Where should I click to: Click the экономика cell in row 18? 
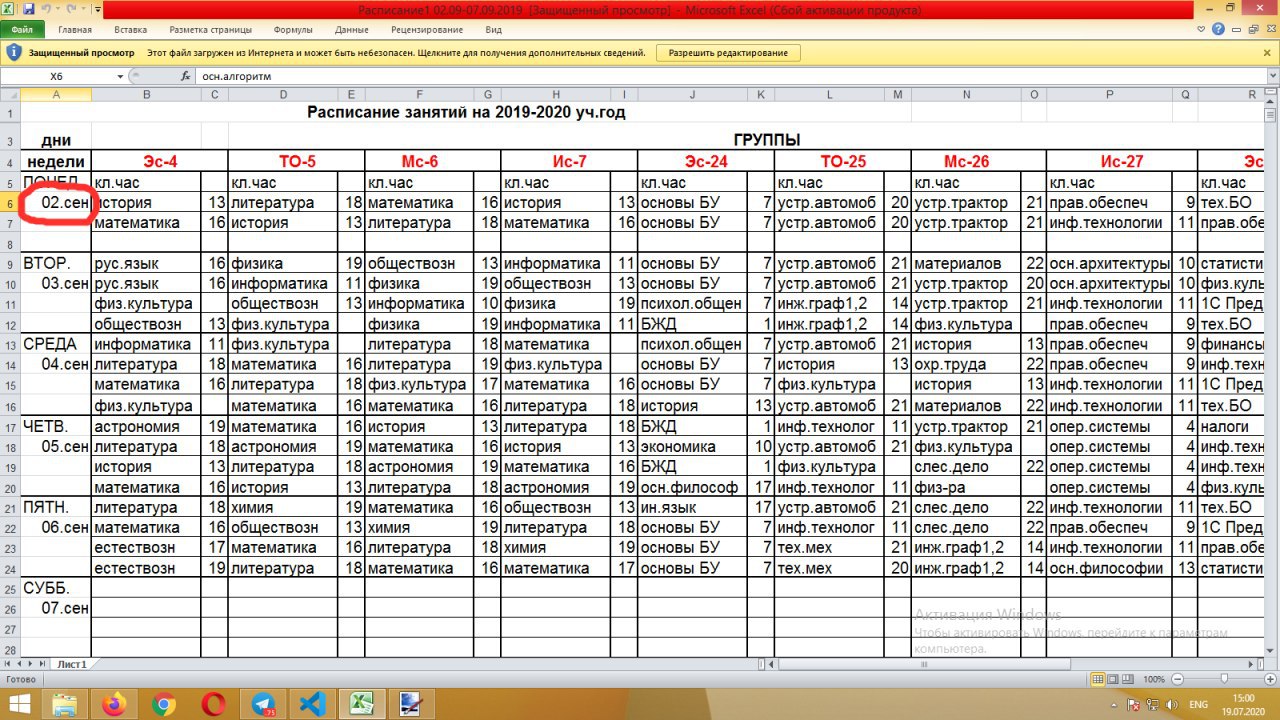tap(692, 447)
